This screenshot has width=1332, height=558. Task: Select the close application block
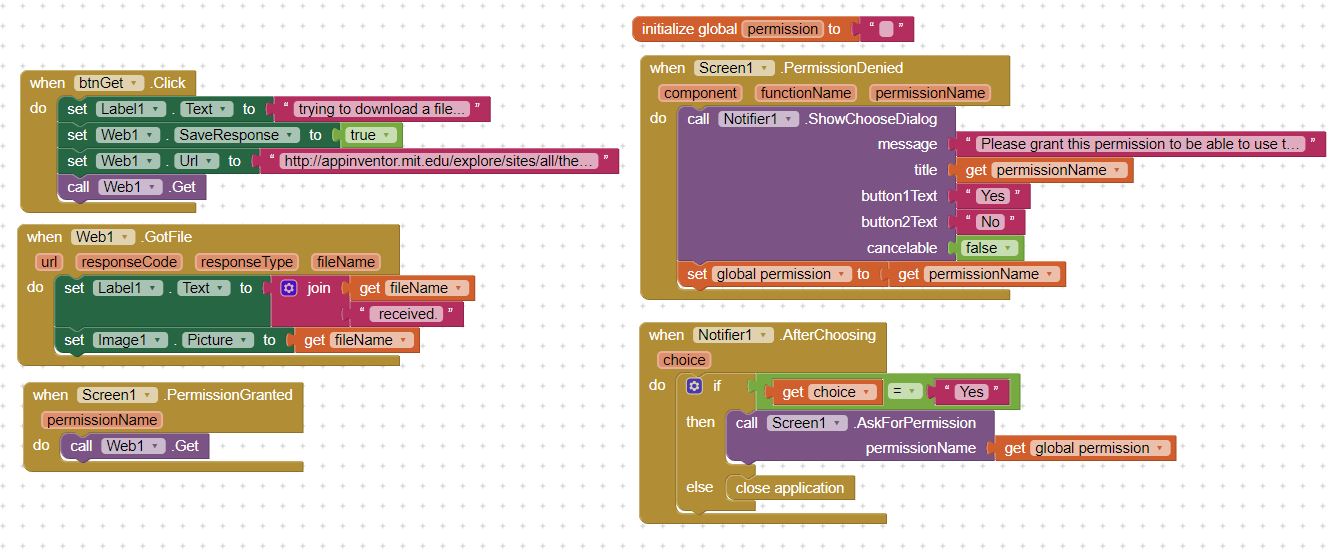790,488
